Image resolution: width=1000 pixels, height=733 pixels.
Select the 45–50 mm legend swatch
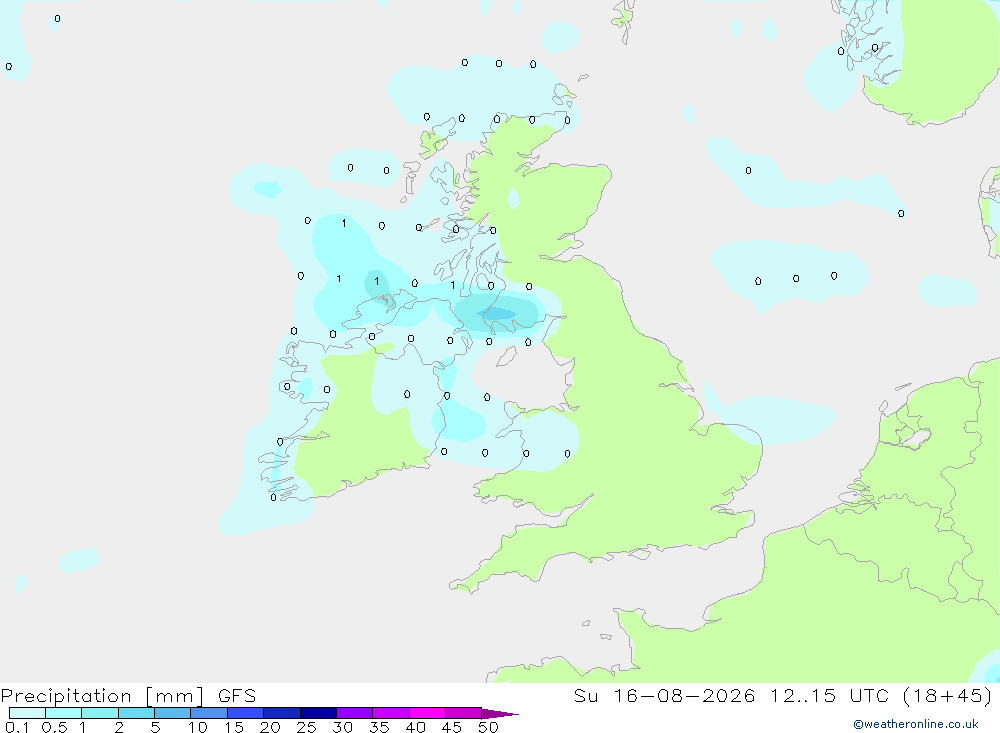click(x=464, y=713)
